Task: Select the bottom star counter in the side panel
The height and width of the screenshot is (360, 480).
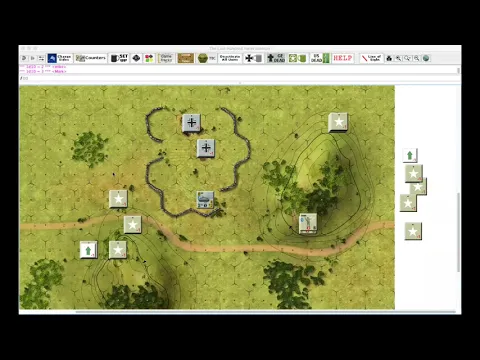Action: (413, 231)
